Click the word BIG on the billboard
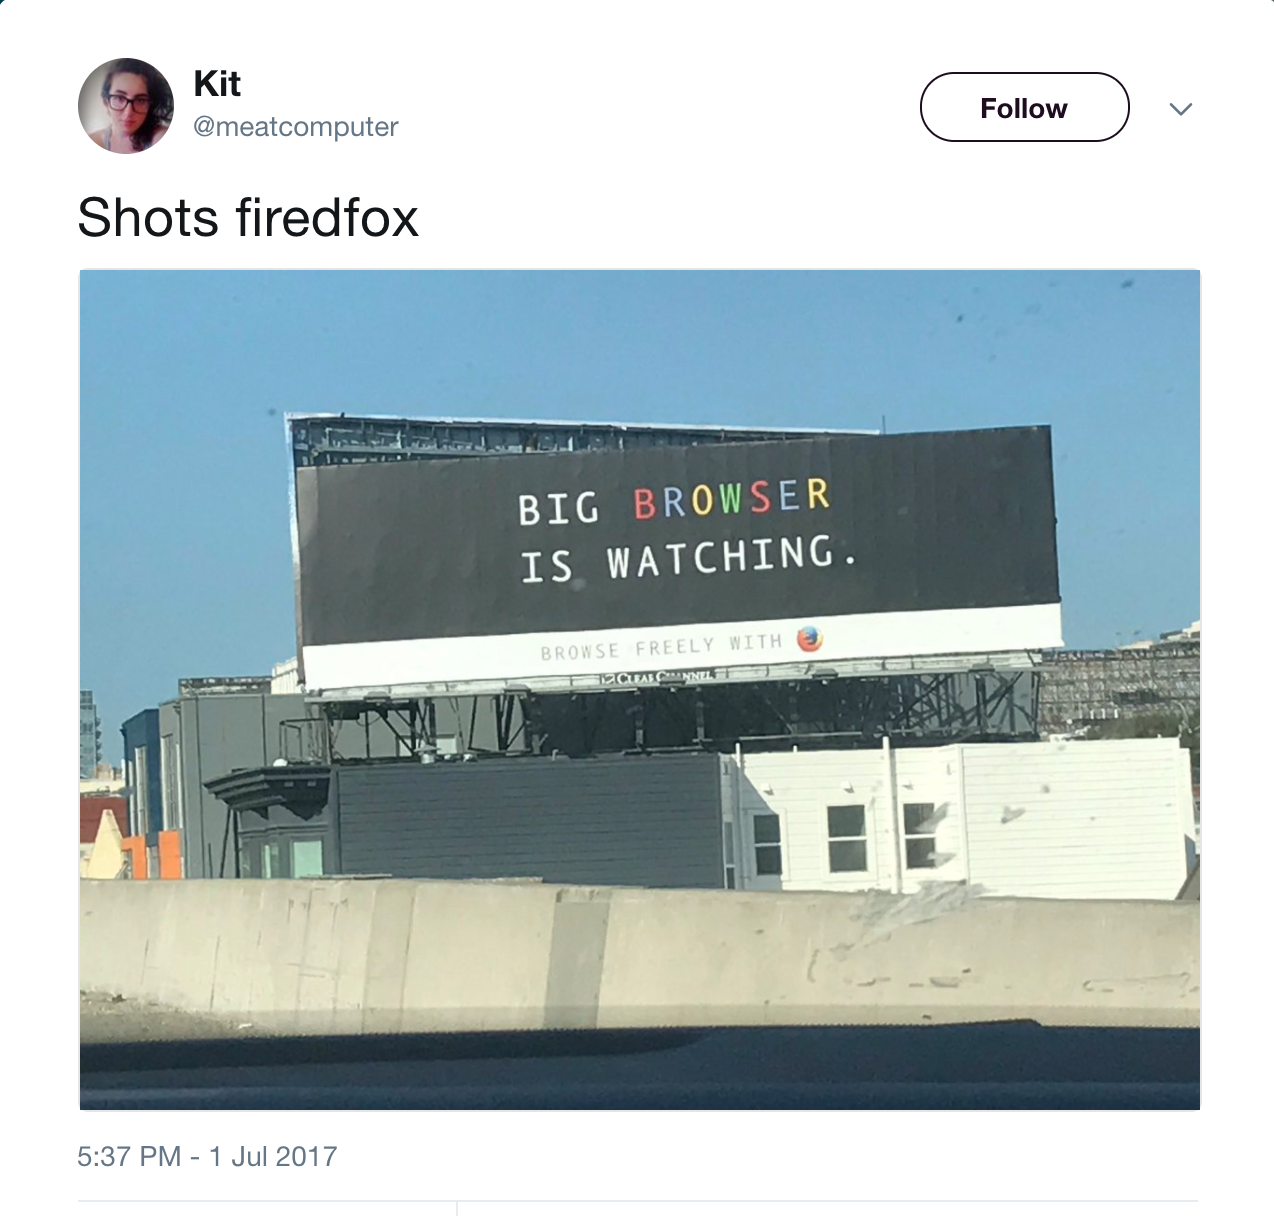This screenshot has width=1274, height=1216. coord(559,508)
